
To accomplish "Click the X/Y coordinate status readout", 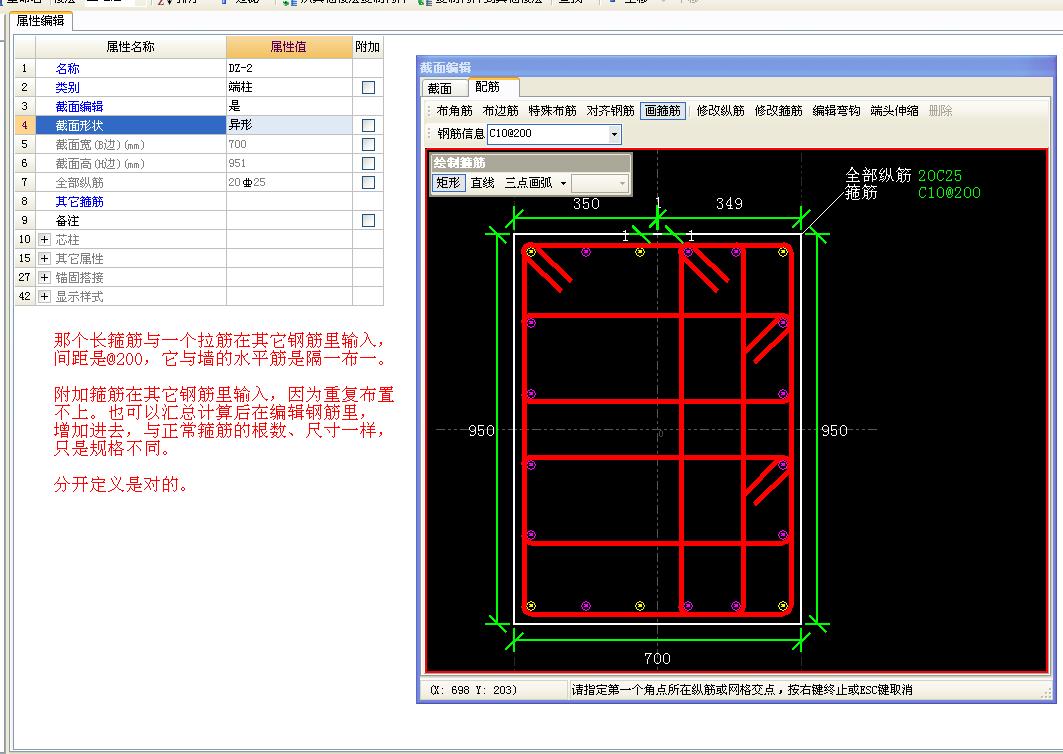I will click(473, 690).
